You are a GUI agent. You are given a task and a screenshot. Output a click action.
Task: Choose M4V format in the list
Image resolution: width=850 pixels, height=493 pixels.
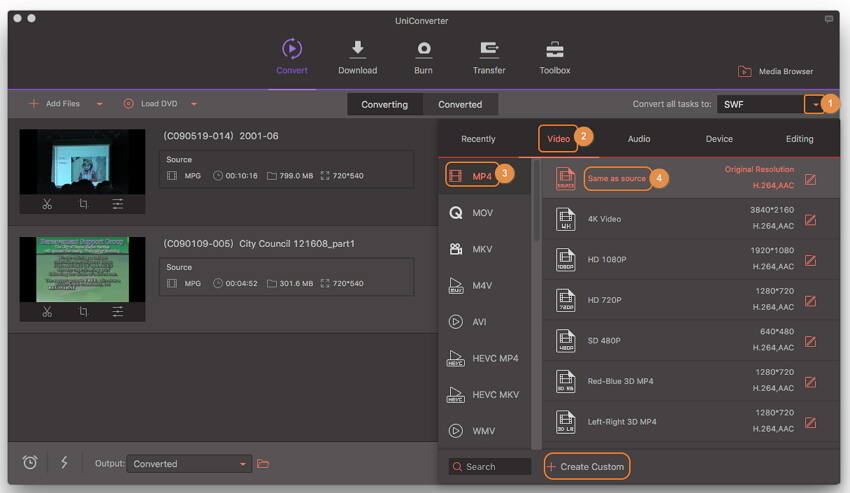coord(485,285)
